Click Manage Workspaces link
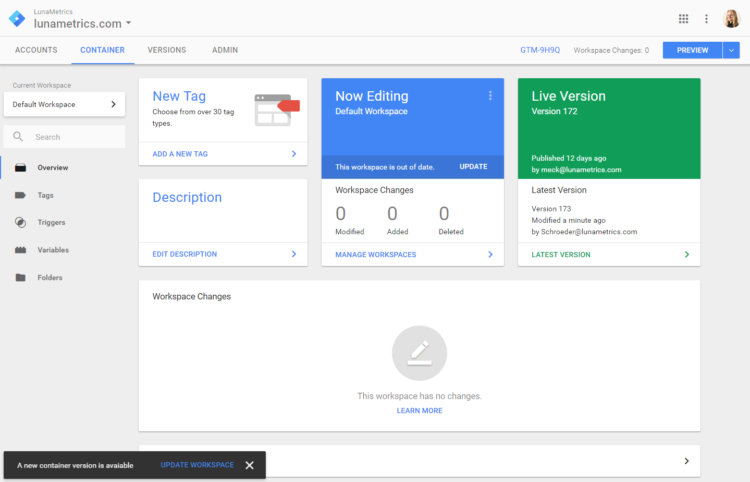 (375, 254)
